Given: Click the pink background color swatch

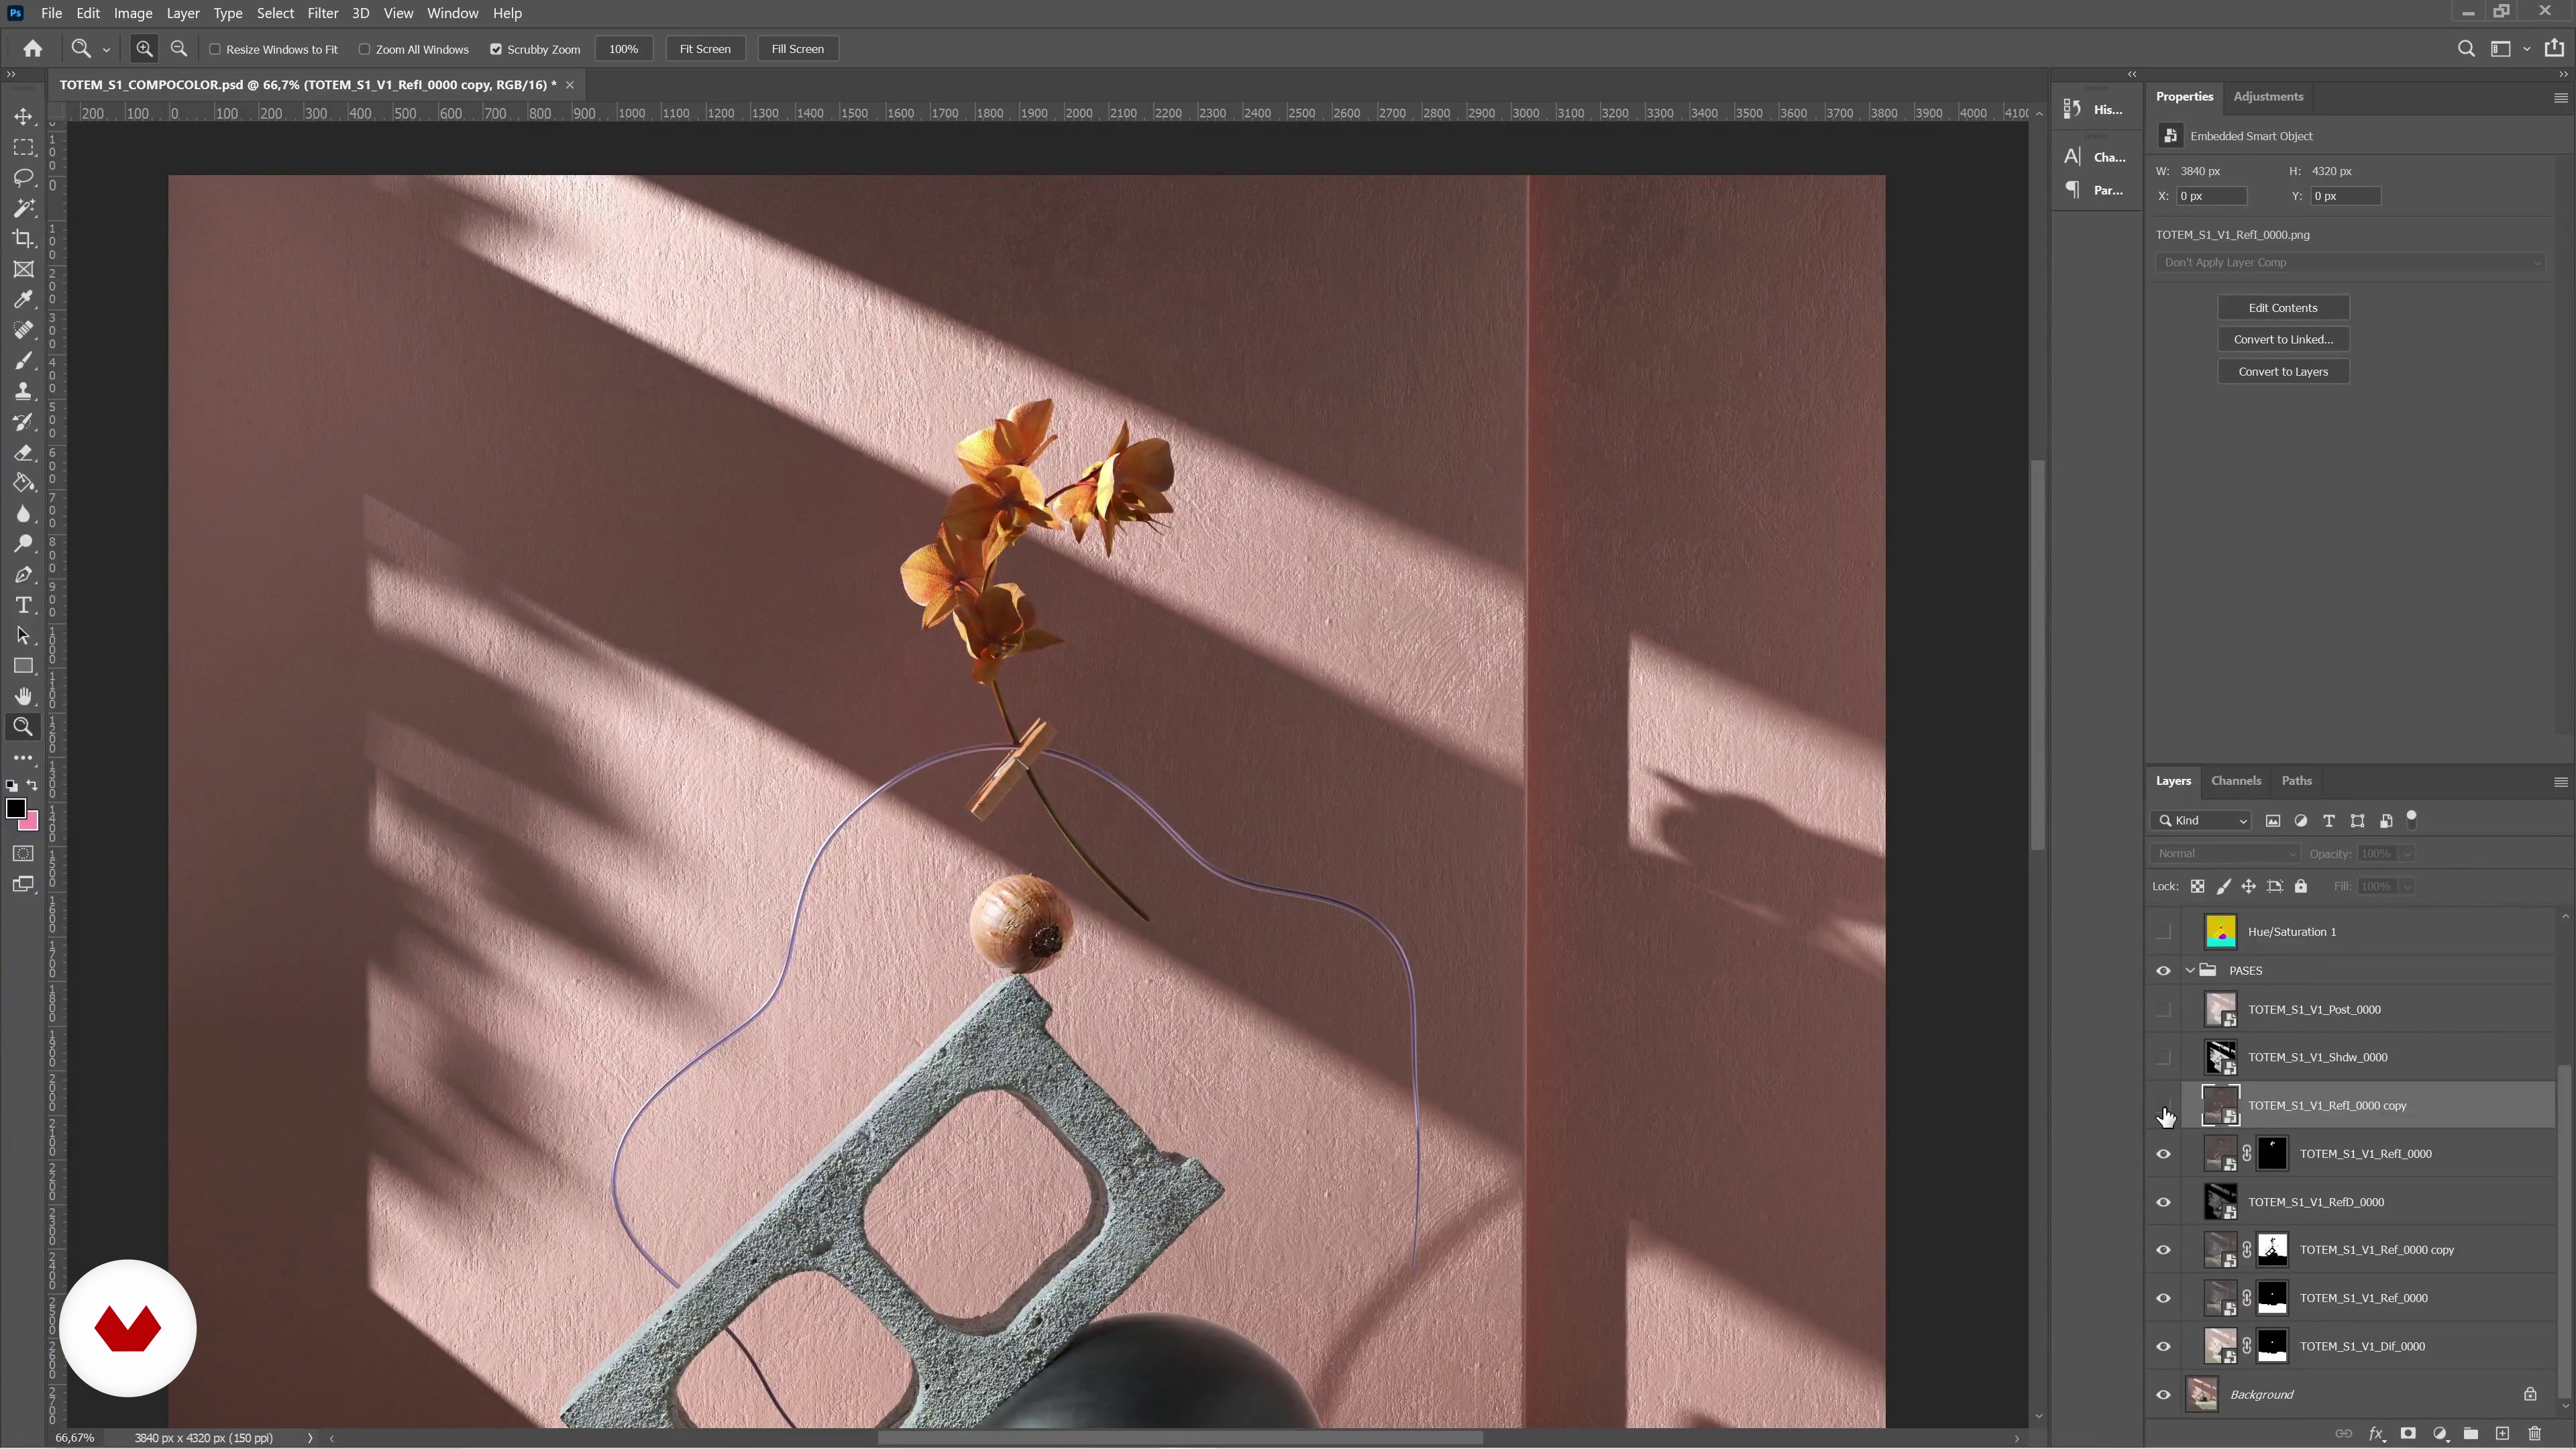Looking at the screenshot, I should point(31,823).
